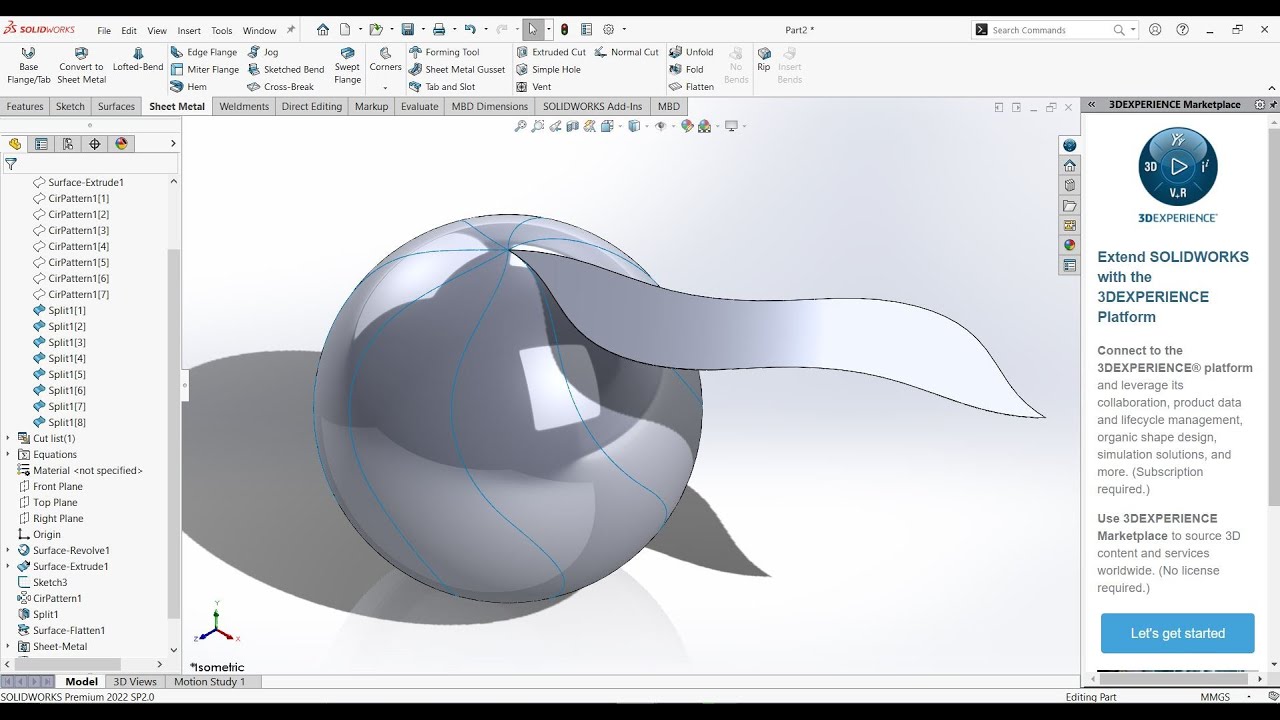Select the Swept Flange tool

coord(347,66)
